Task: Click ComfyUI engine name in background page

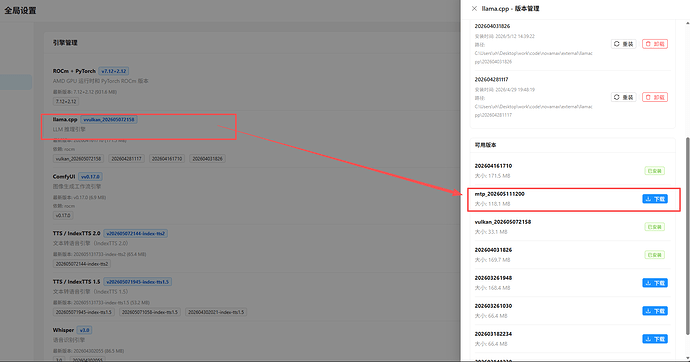Action: (64, 176)
